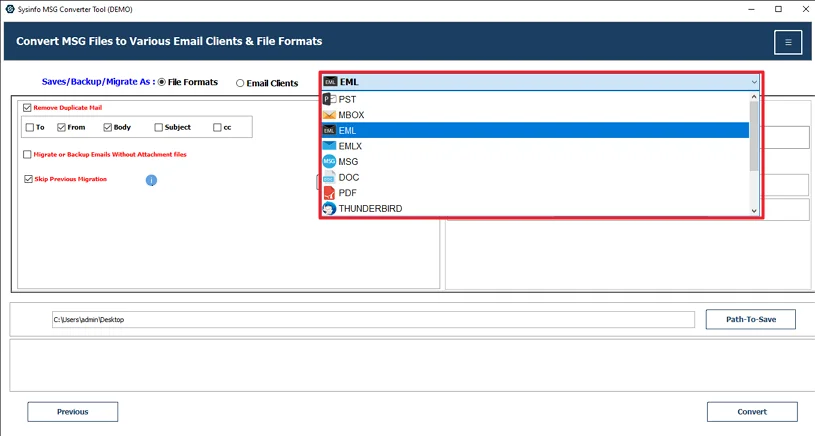Click the format list scroll-up arrow
The width and height of the screenshot is (815, 436).
(754, 97)
